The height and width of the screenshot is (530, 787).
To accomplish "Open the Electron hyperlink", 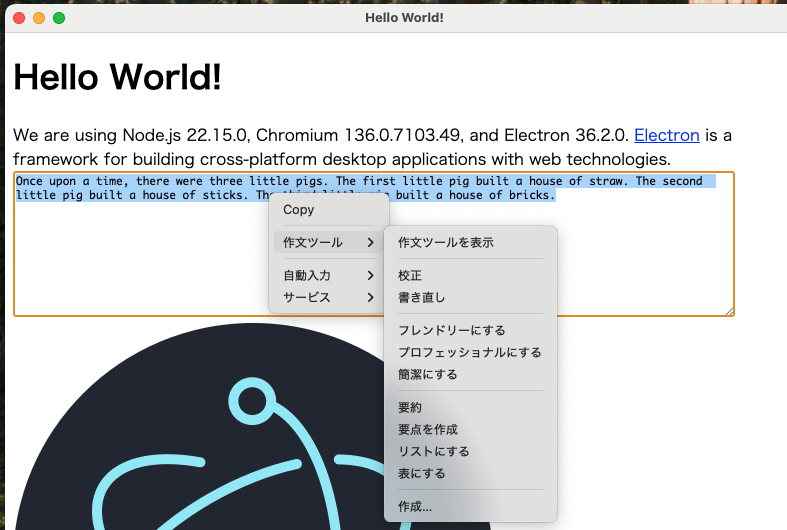I will [667, 135].
